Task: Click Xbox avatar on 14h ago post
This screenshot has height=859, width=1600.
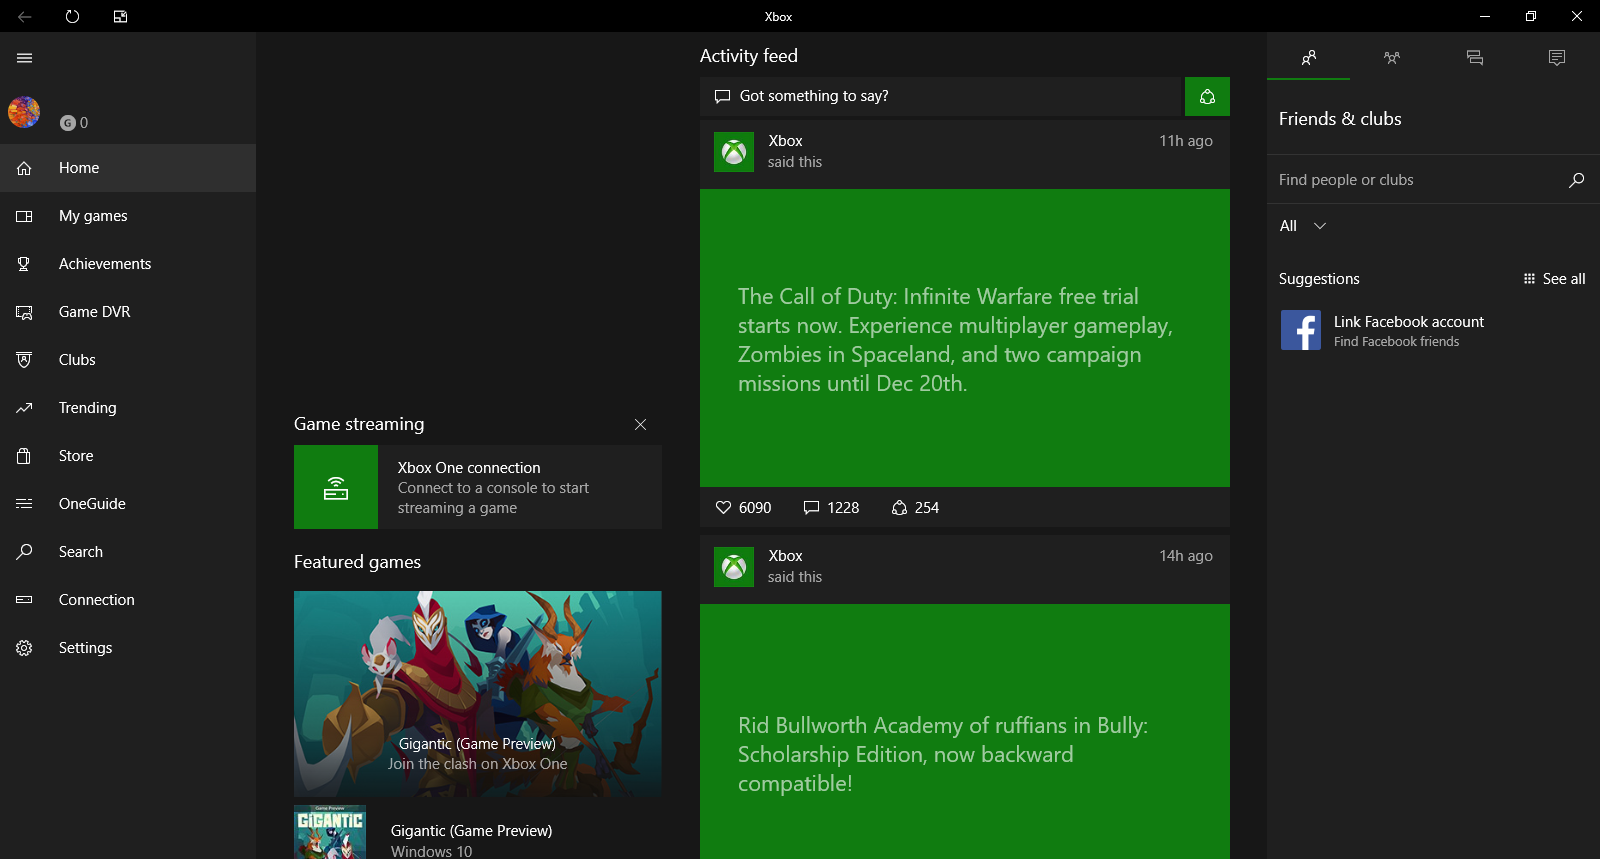Action: [734, 567]
